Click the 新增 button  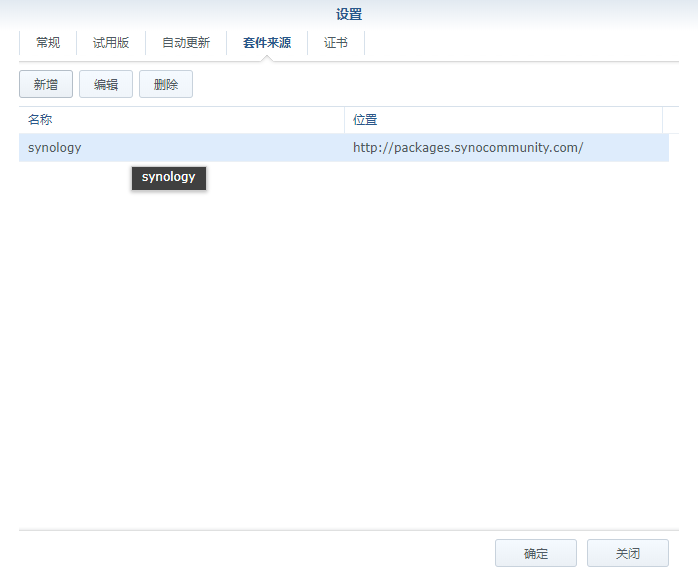click(x=46, y=84)
